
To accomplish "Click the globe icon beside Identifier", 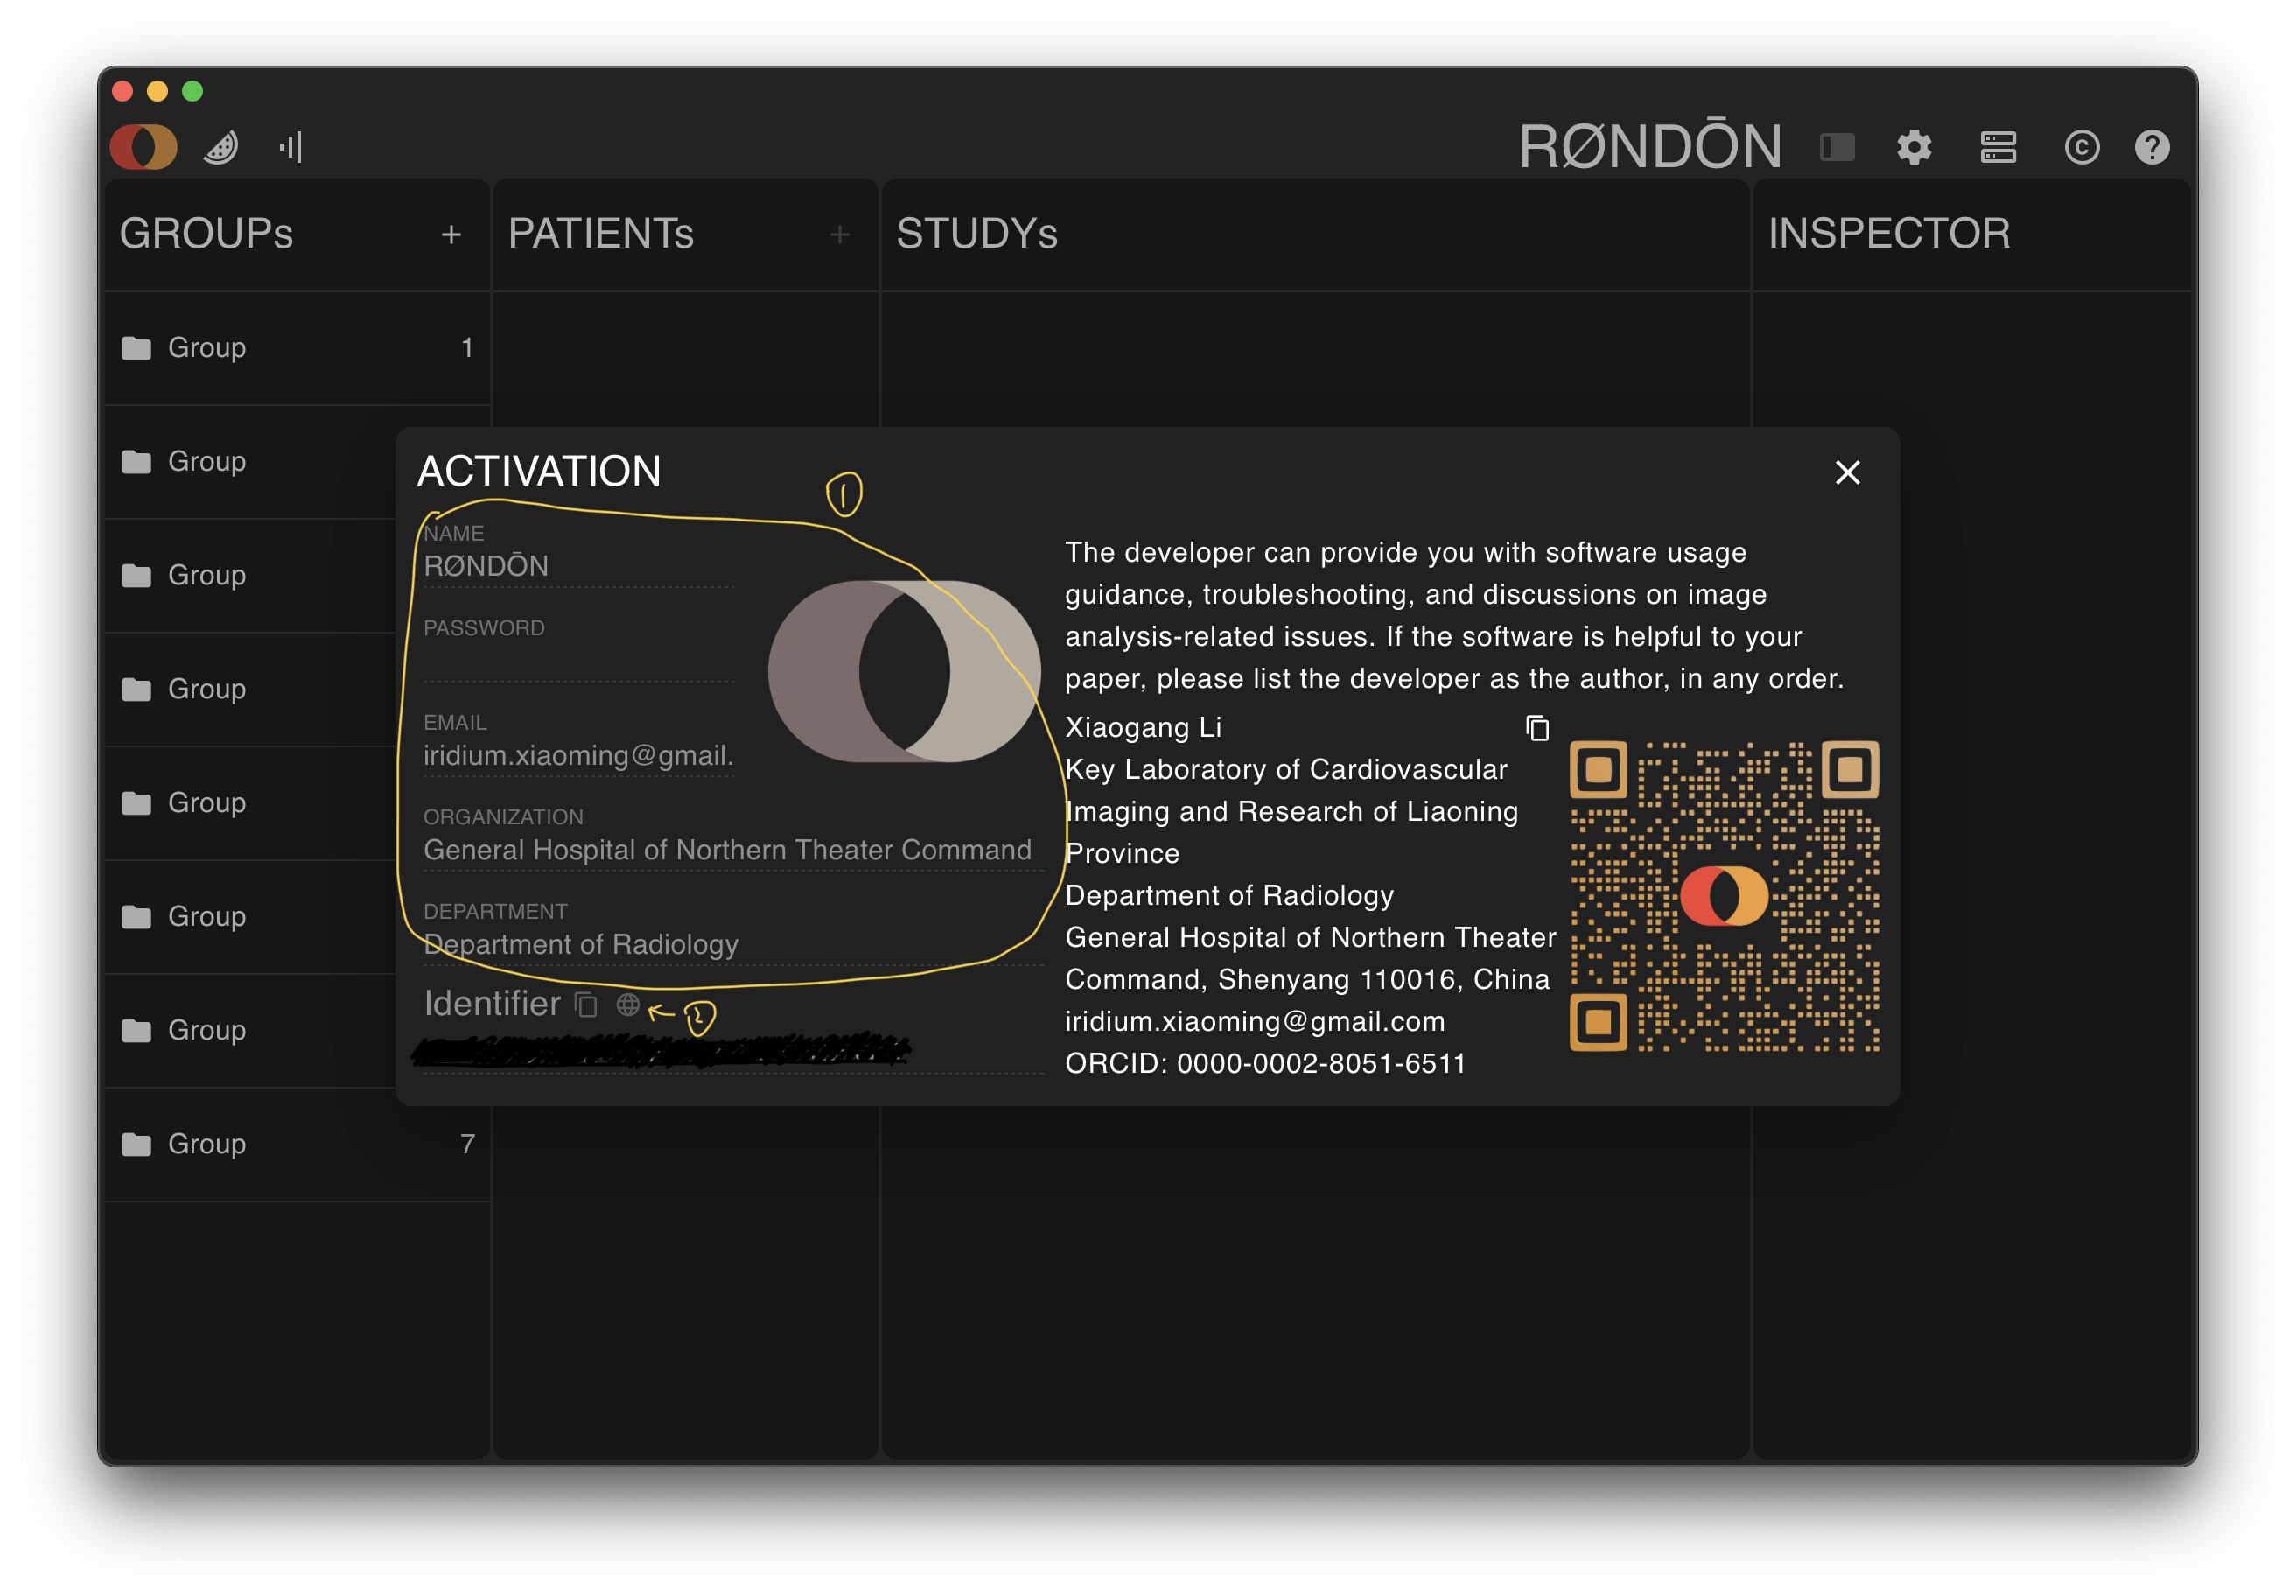I will click(628, 1004).
